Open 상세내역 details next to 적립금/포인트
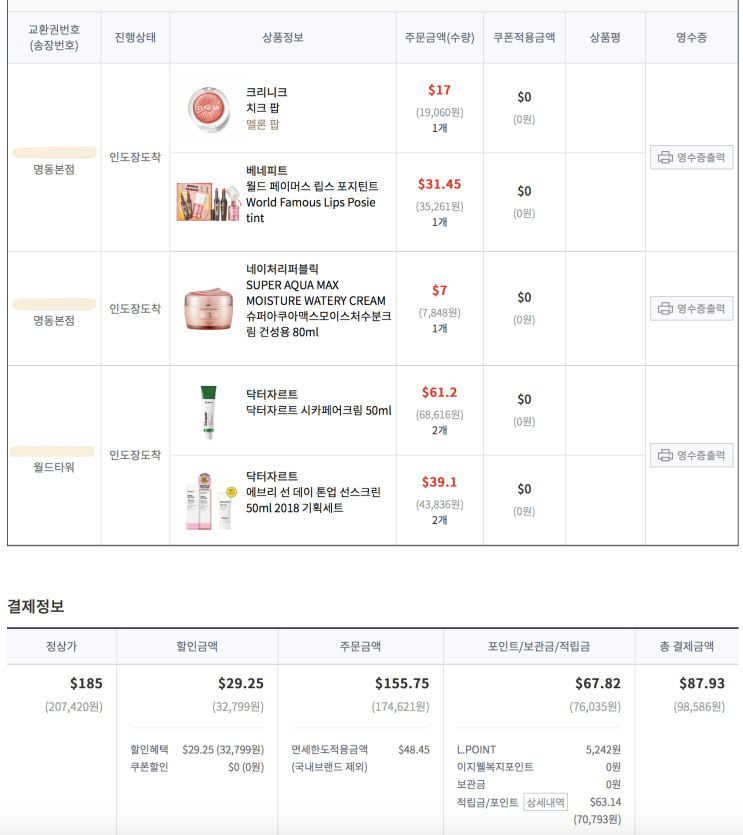This screenshot has height=835, width=743. point(545,802)
